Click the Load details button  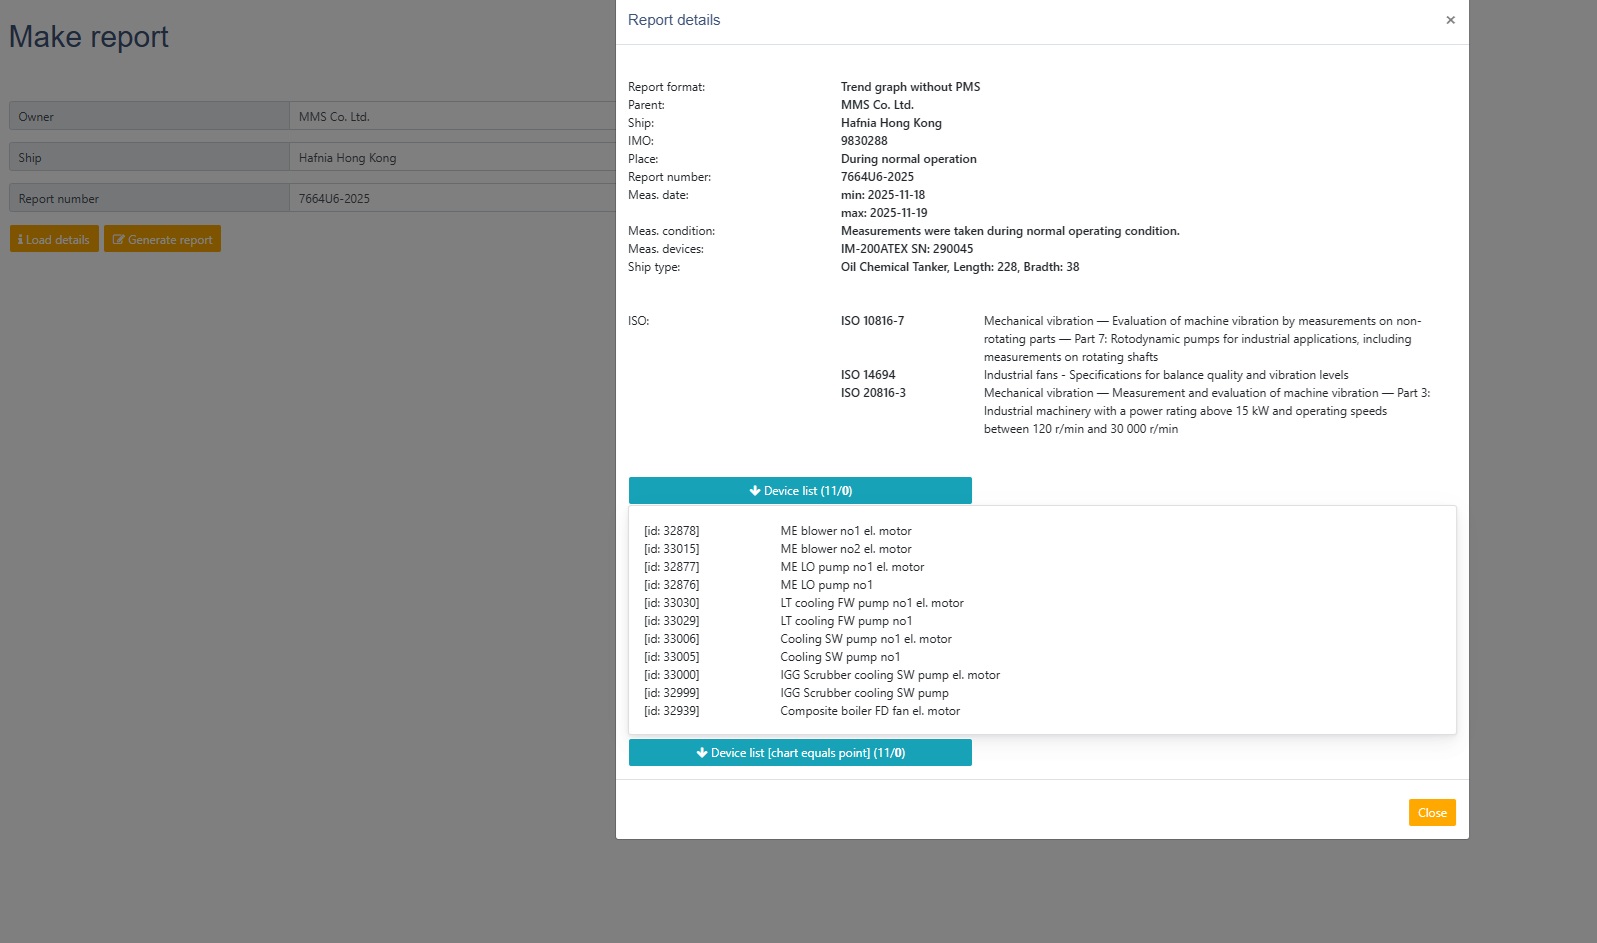pyautogui.click(x=54, y=240)
